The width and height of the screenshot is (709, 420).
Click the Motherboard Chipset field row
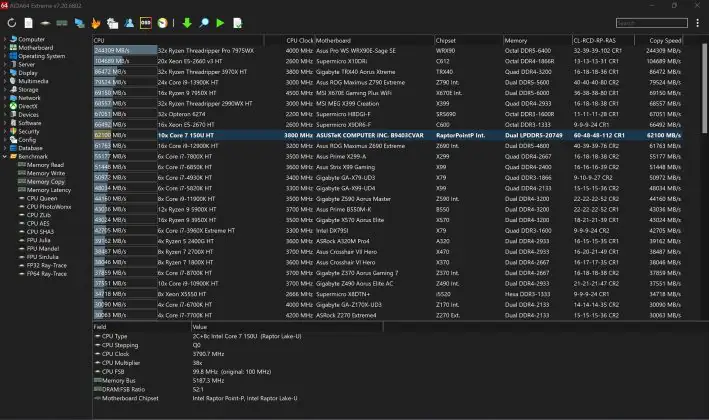tap(237, 398)
